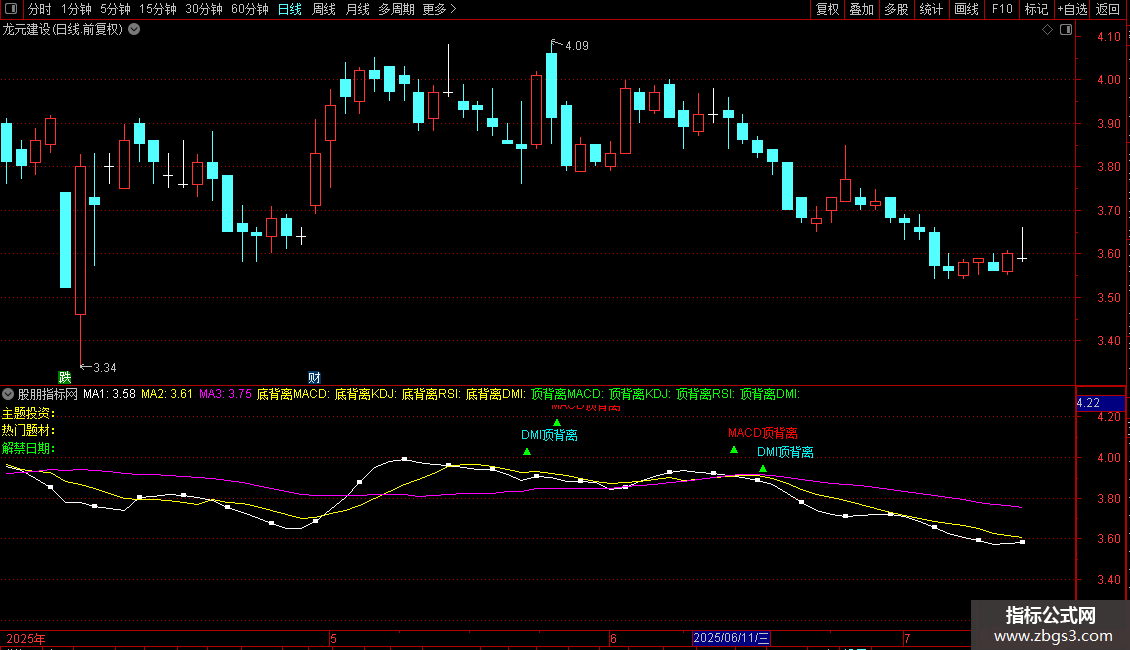Click the 主题投资 label

(x=28, y=413)
